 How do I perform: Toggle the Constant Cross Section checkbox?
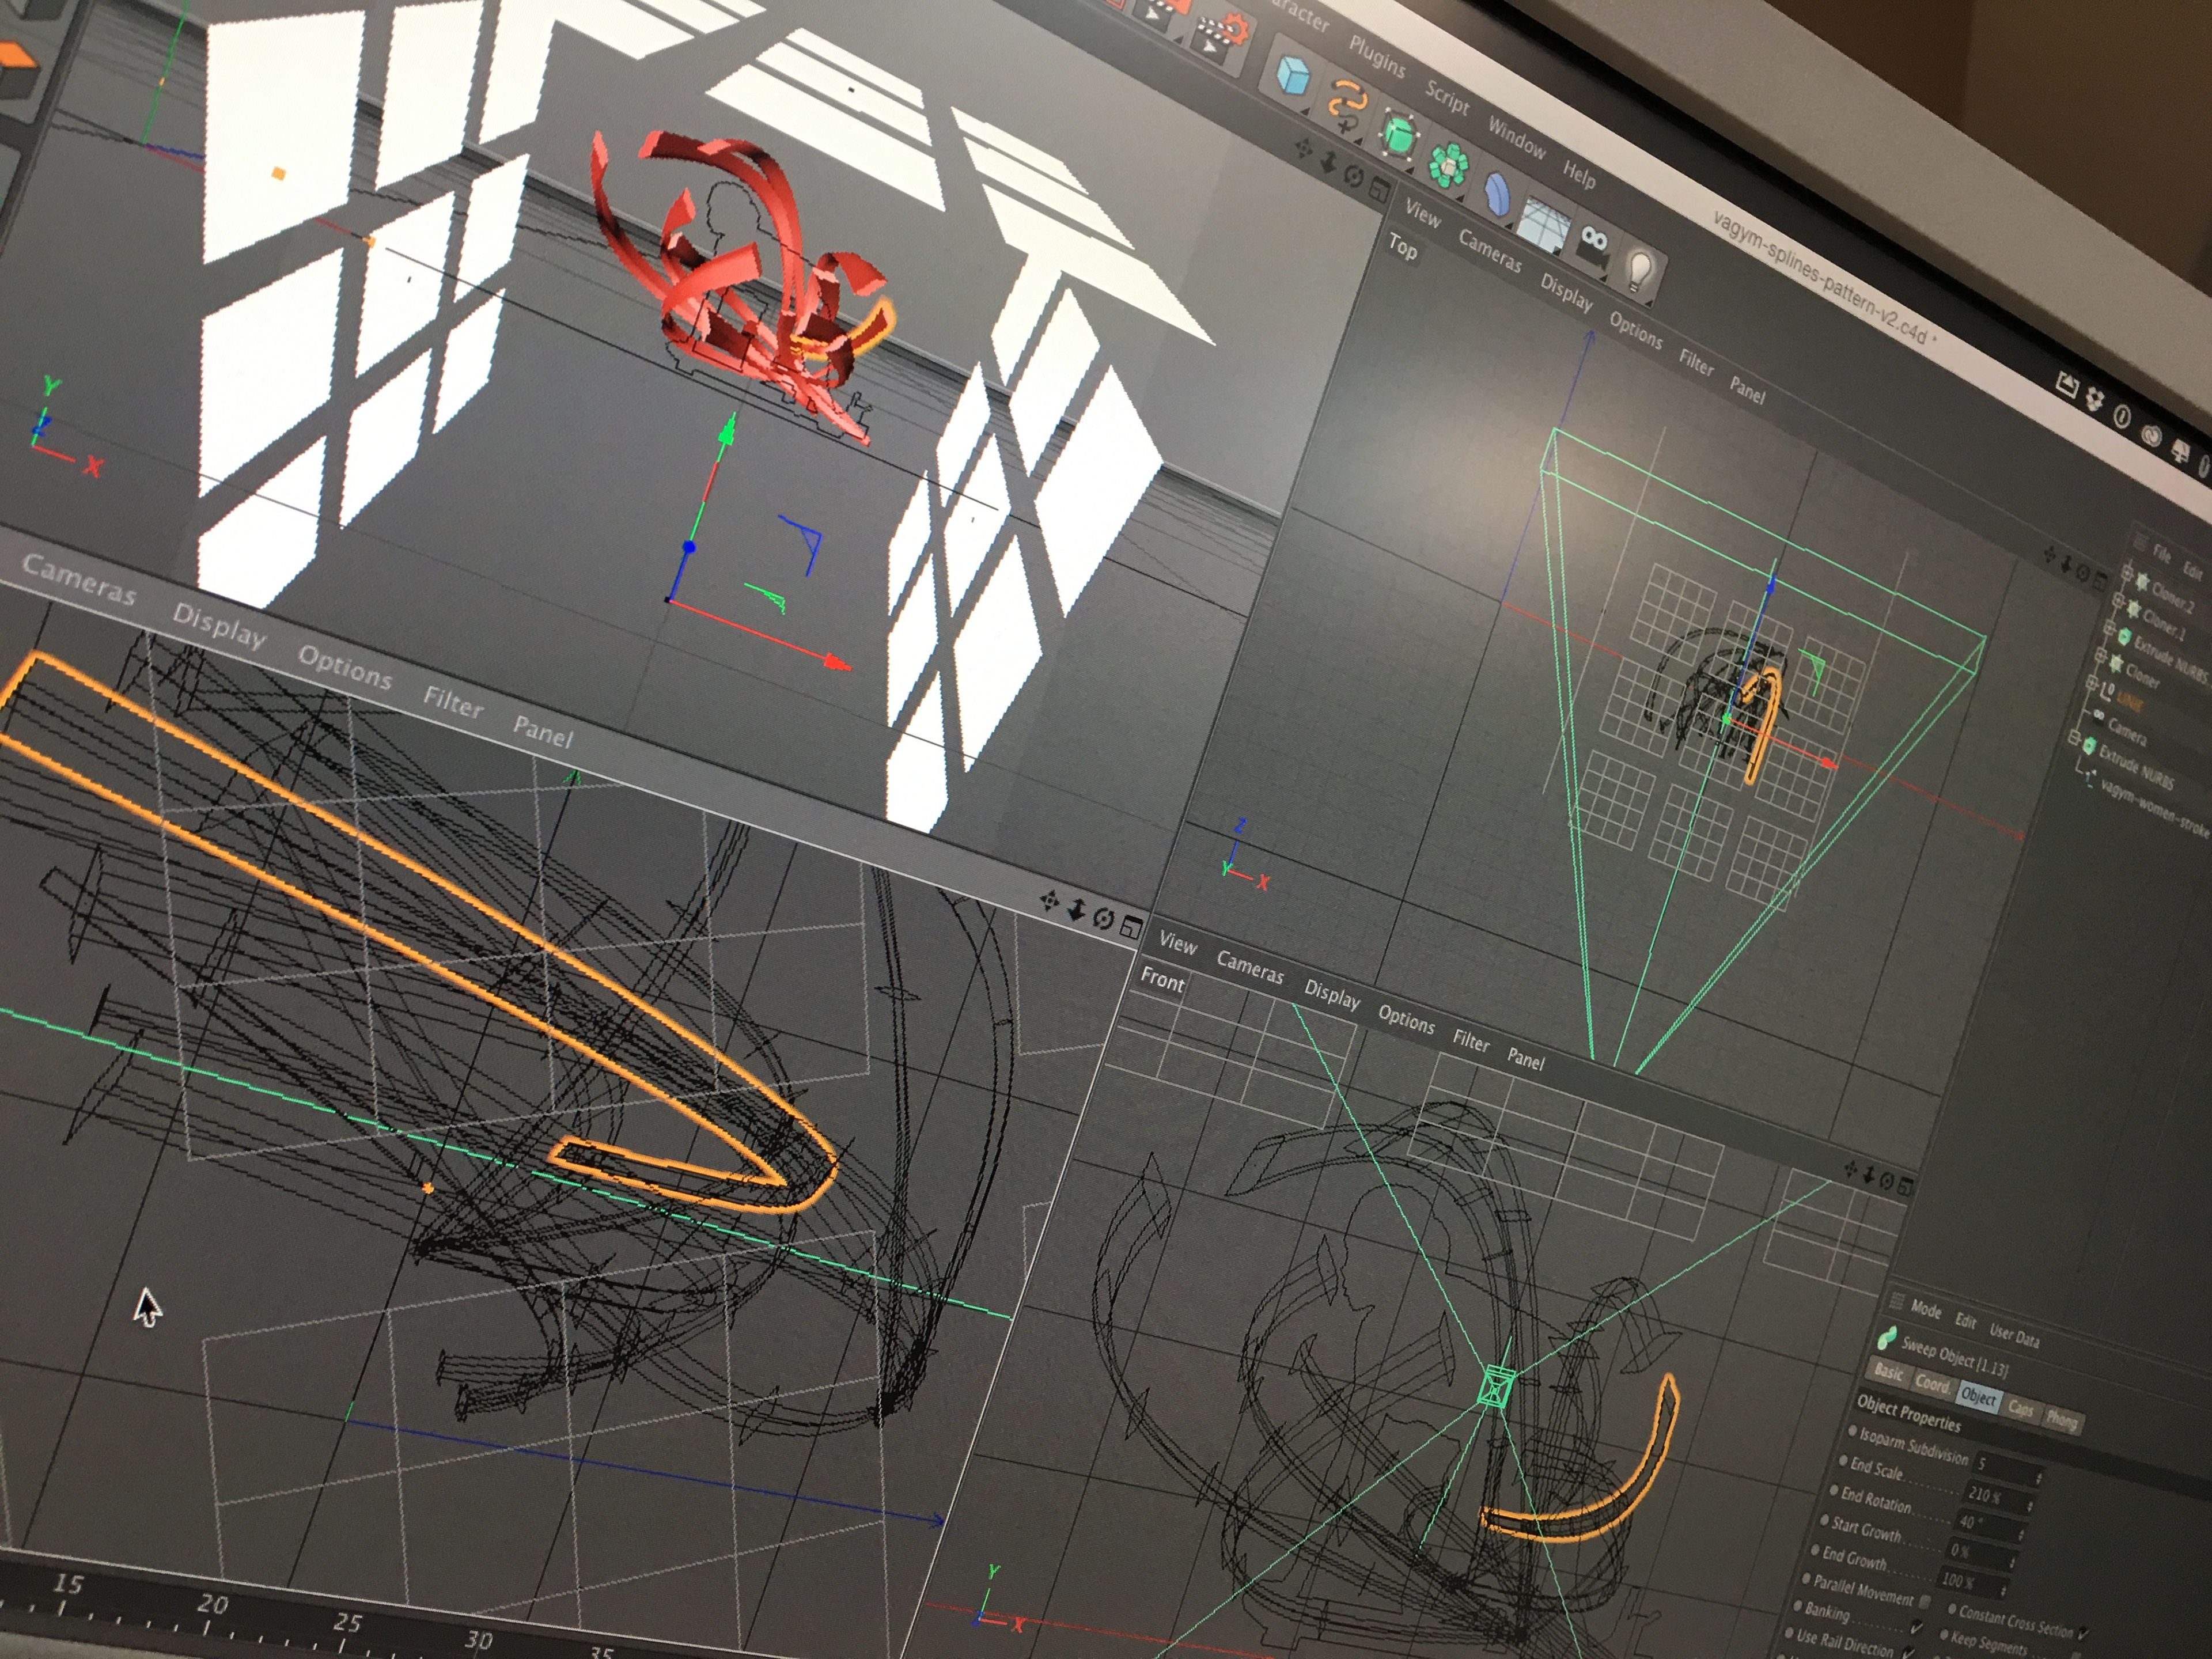point(2082,1632)
